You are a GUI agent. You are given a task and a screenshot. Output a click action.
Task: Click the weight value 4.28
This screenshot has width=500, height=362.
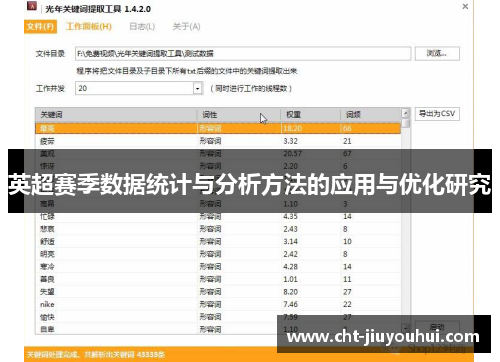[290, 267]
